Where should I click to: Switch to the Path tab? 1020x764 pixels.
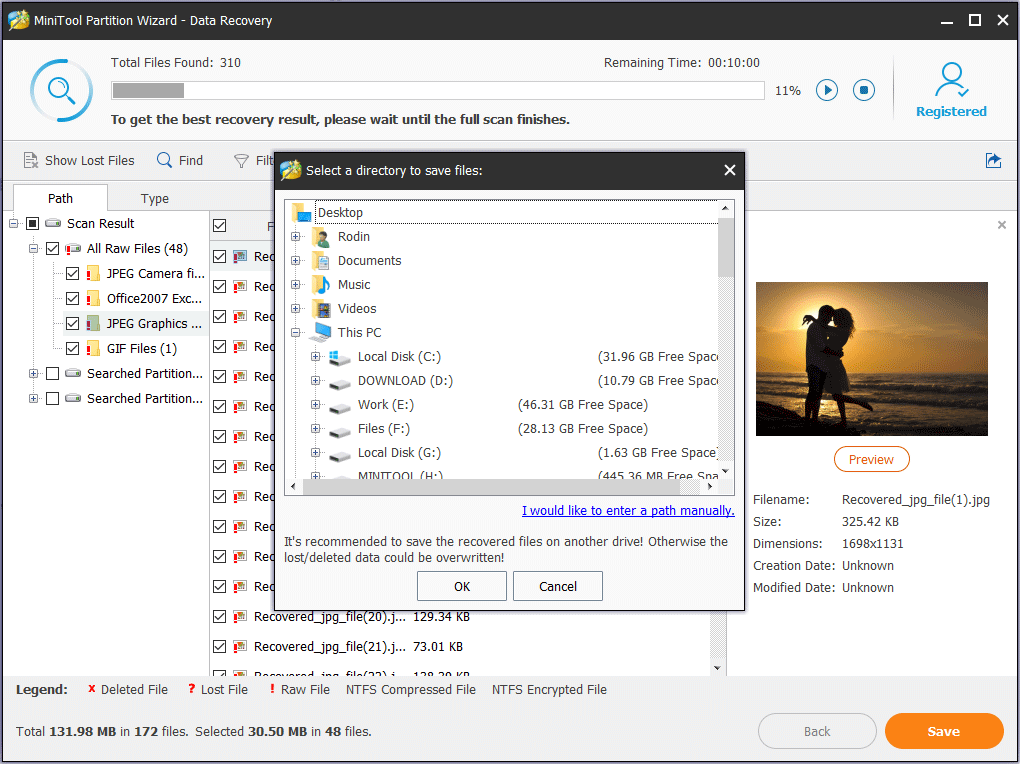[60, 198]
